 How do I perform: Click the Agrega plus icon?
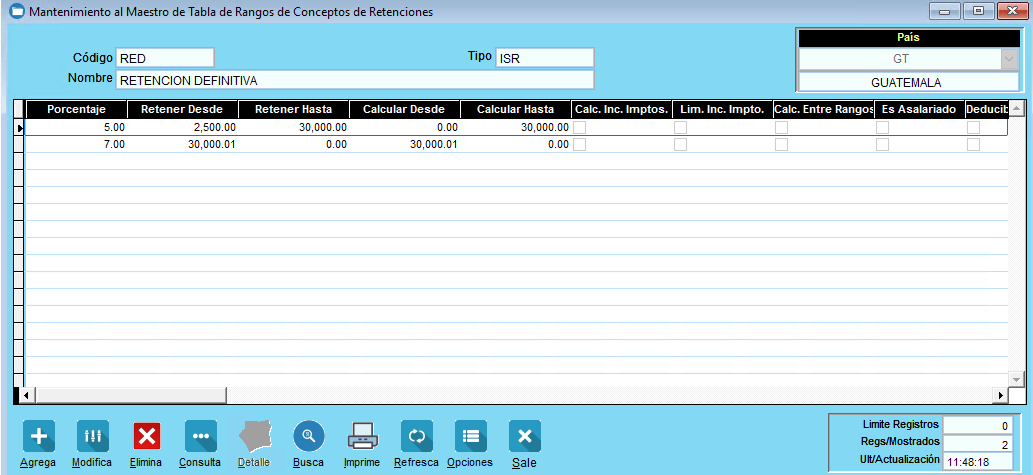coord(38,436)
